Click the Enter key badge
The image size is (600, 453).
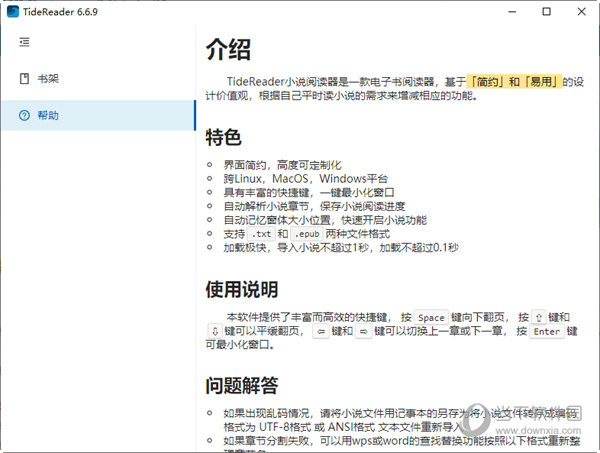click(546, 332)
